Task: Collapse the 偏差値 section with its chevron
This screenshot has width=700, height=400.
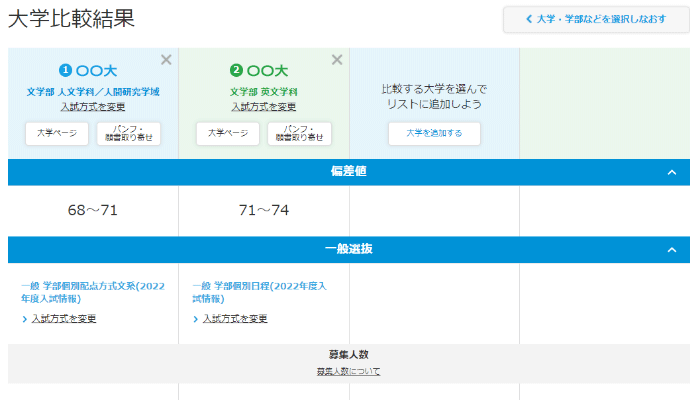Action: 672,172
